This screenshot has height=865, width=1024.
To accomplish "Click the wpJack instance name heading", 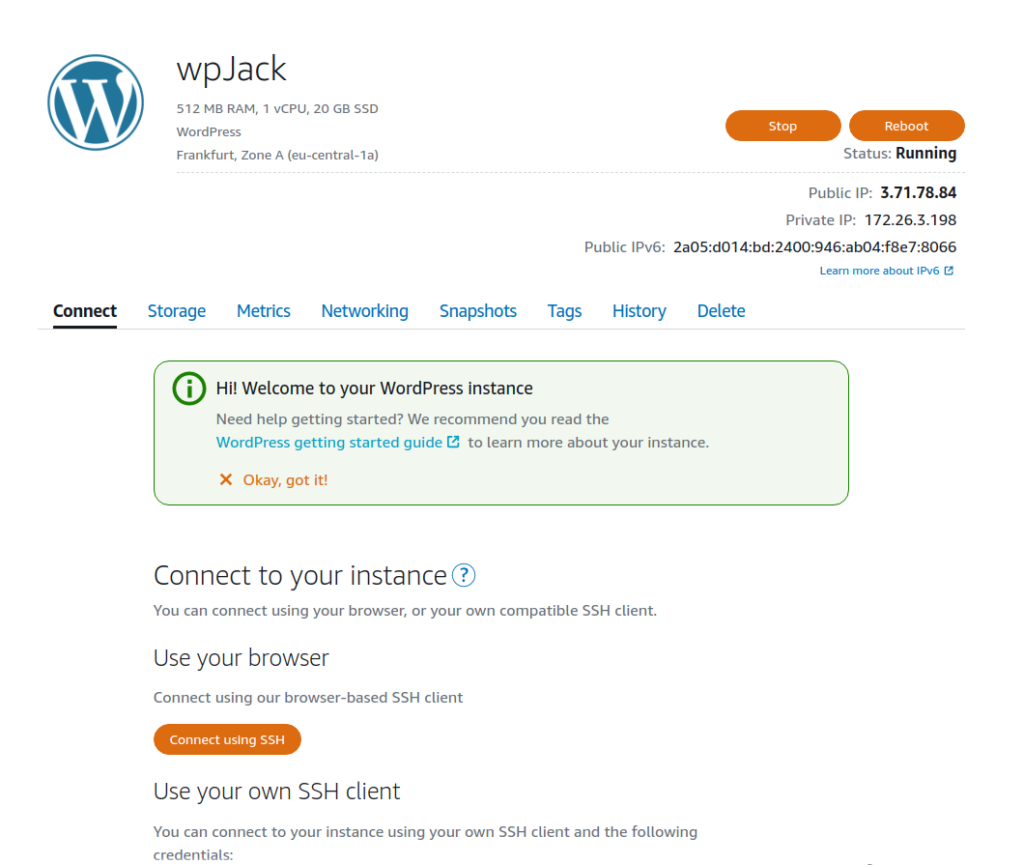I will tap(231, 69).
